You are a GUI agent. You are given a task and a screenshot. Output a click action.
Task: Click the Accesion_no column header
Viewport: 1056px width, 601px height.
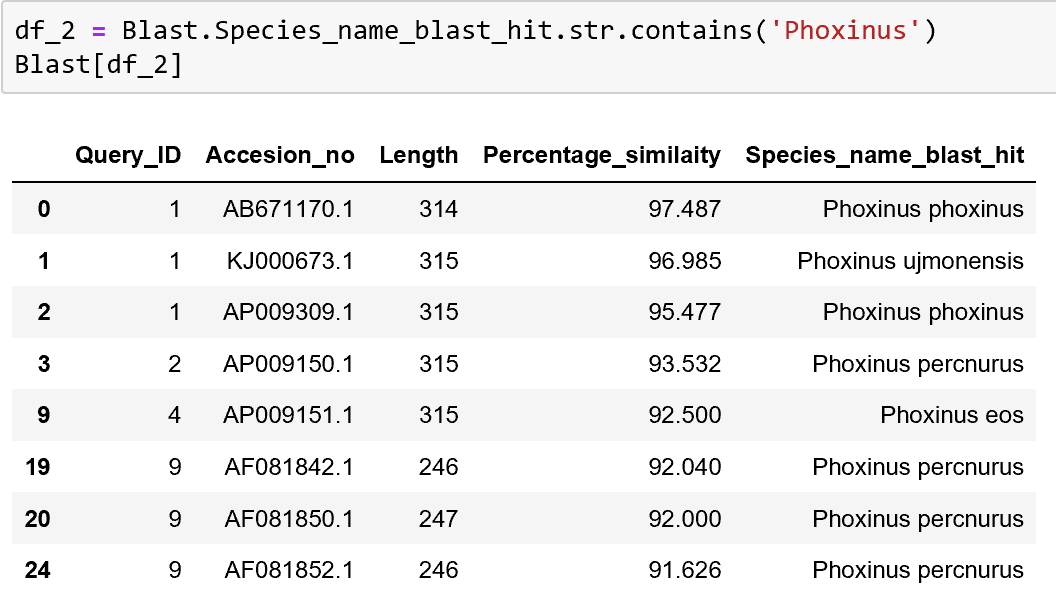tap(280, 155)
